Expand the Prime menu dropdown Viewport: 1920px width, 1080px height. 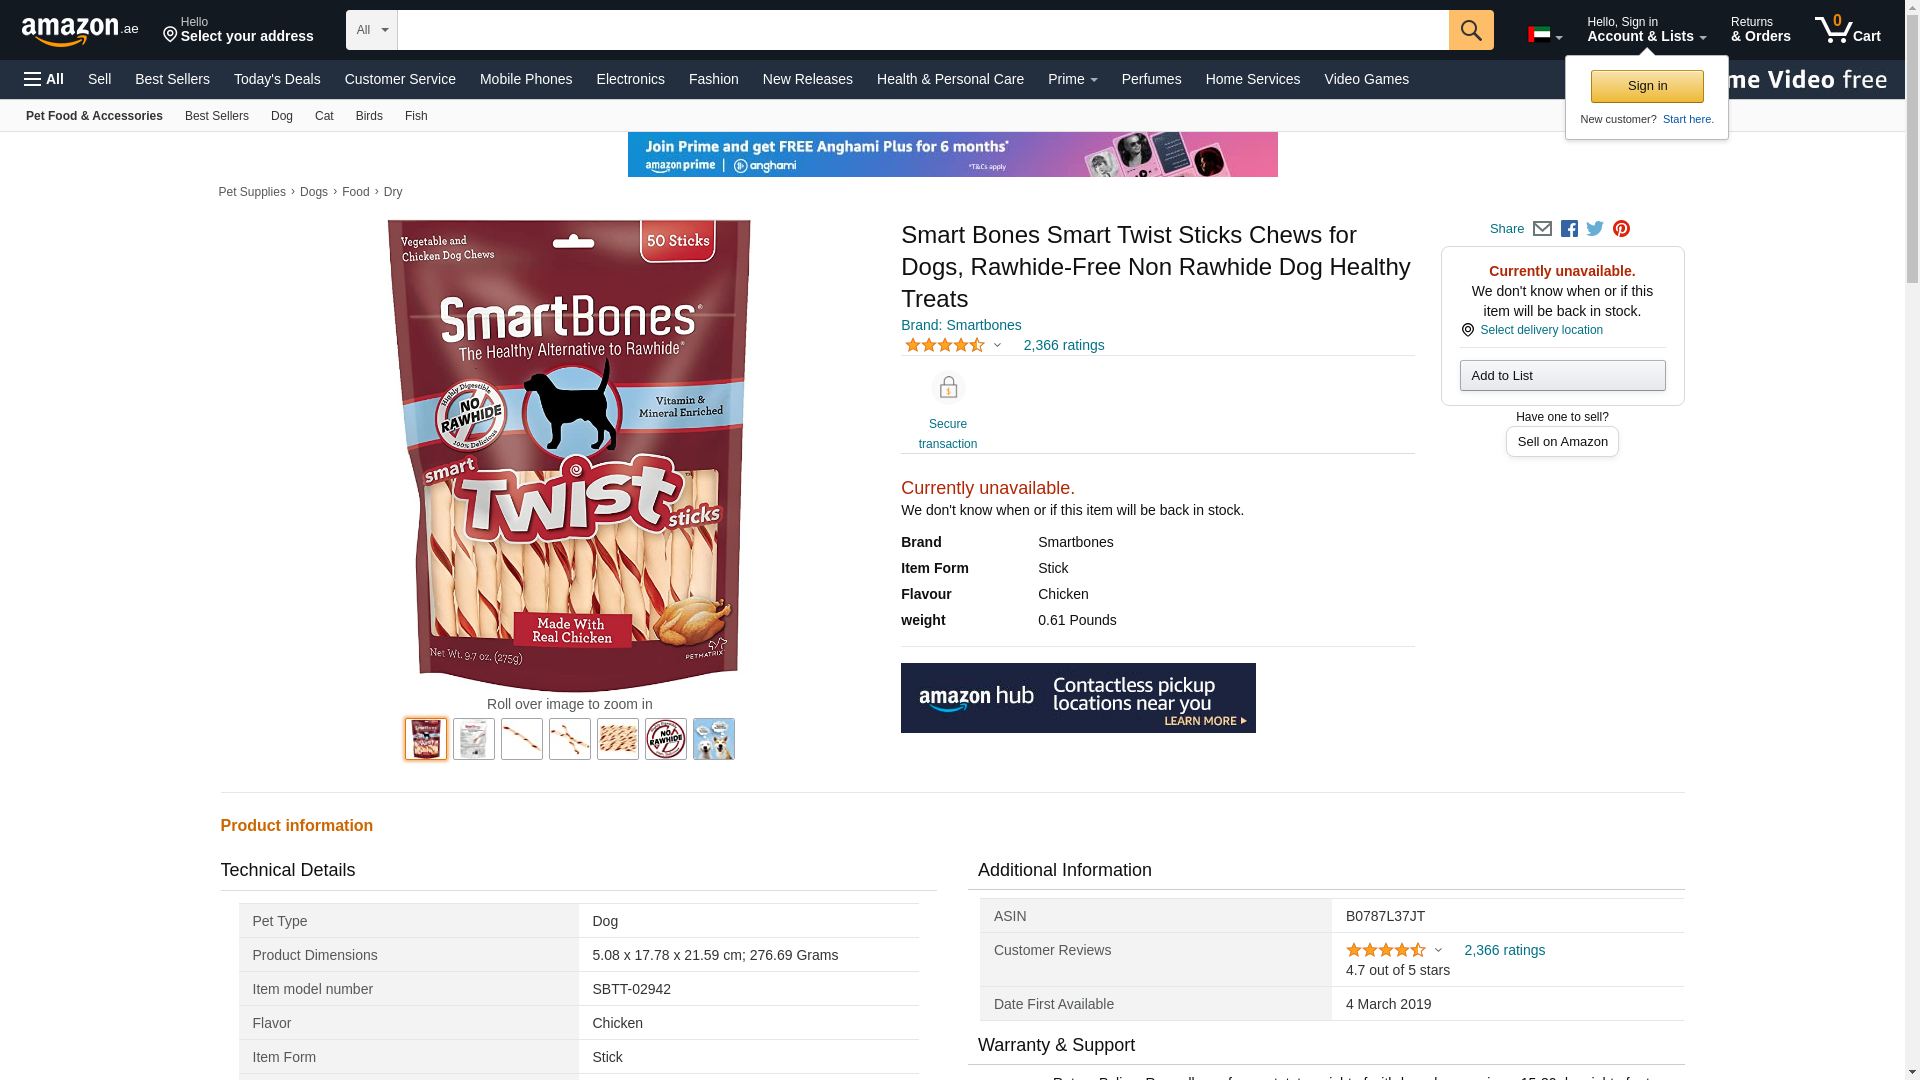click(1072, 79)
